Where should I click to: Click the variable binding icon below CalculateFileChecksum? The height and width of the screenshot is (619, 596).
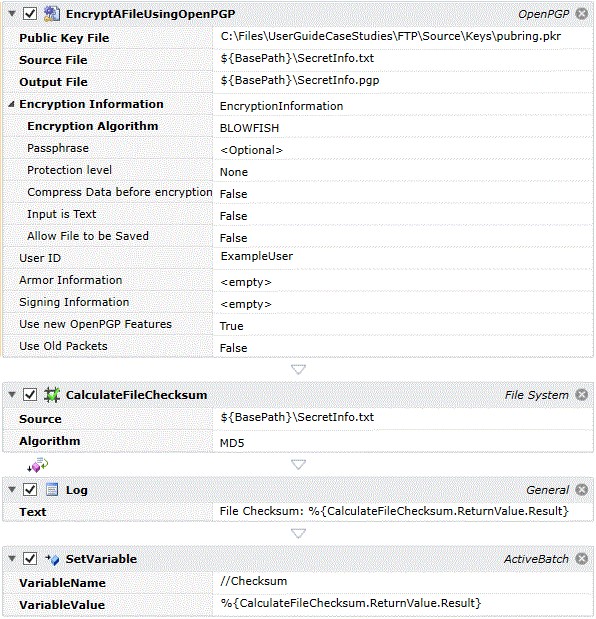(x=37, y=465)
